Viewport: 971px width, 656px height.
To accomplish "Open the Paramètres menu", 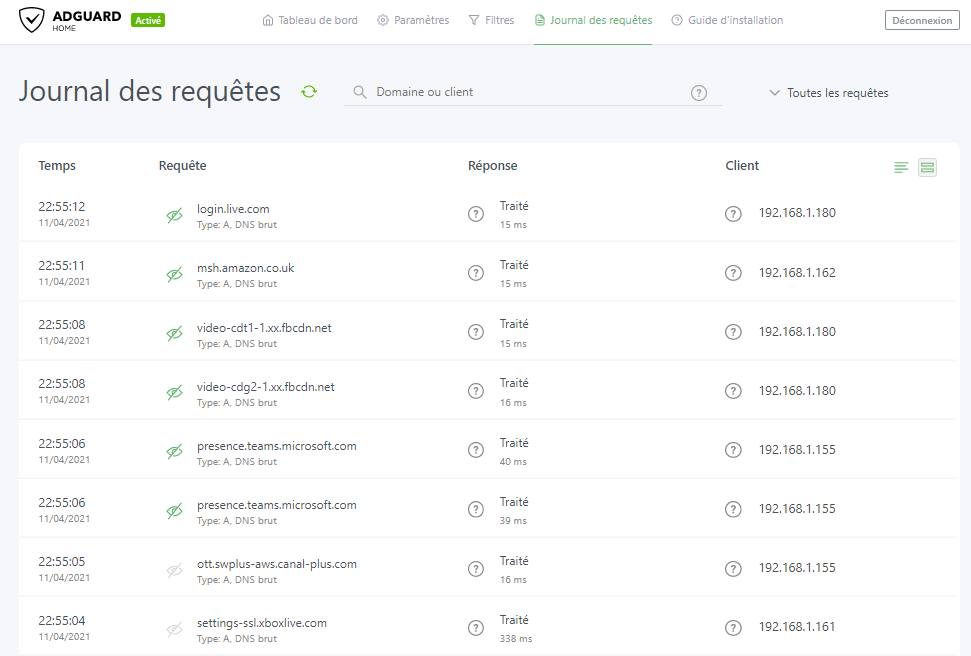I will point(413,20).
